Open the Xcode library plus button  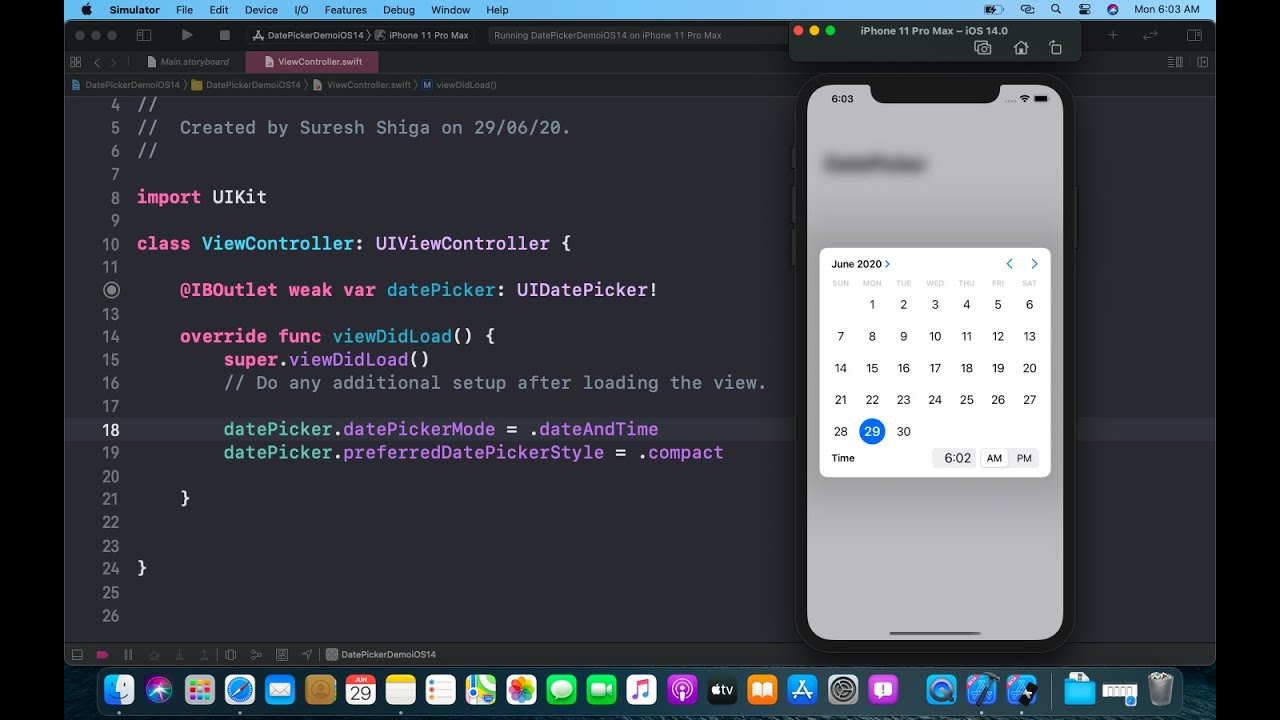(1113, 35)
